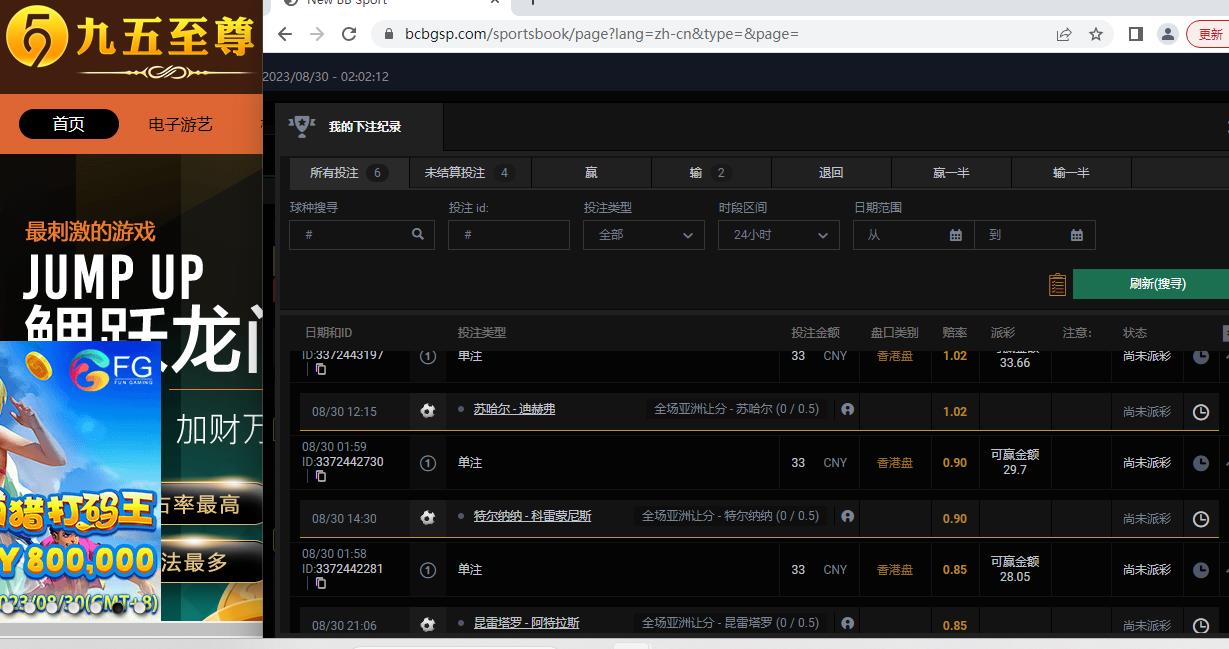Open the 未结算投注 tab

click(470, 173)
